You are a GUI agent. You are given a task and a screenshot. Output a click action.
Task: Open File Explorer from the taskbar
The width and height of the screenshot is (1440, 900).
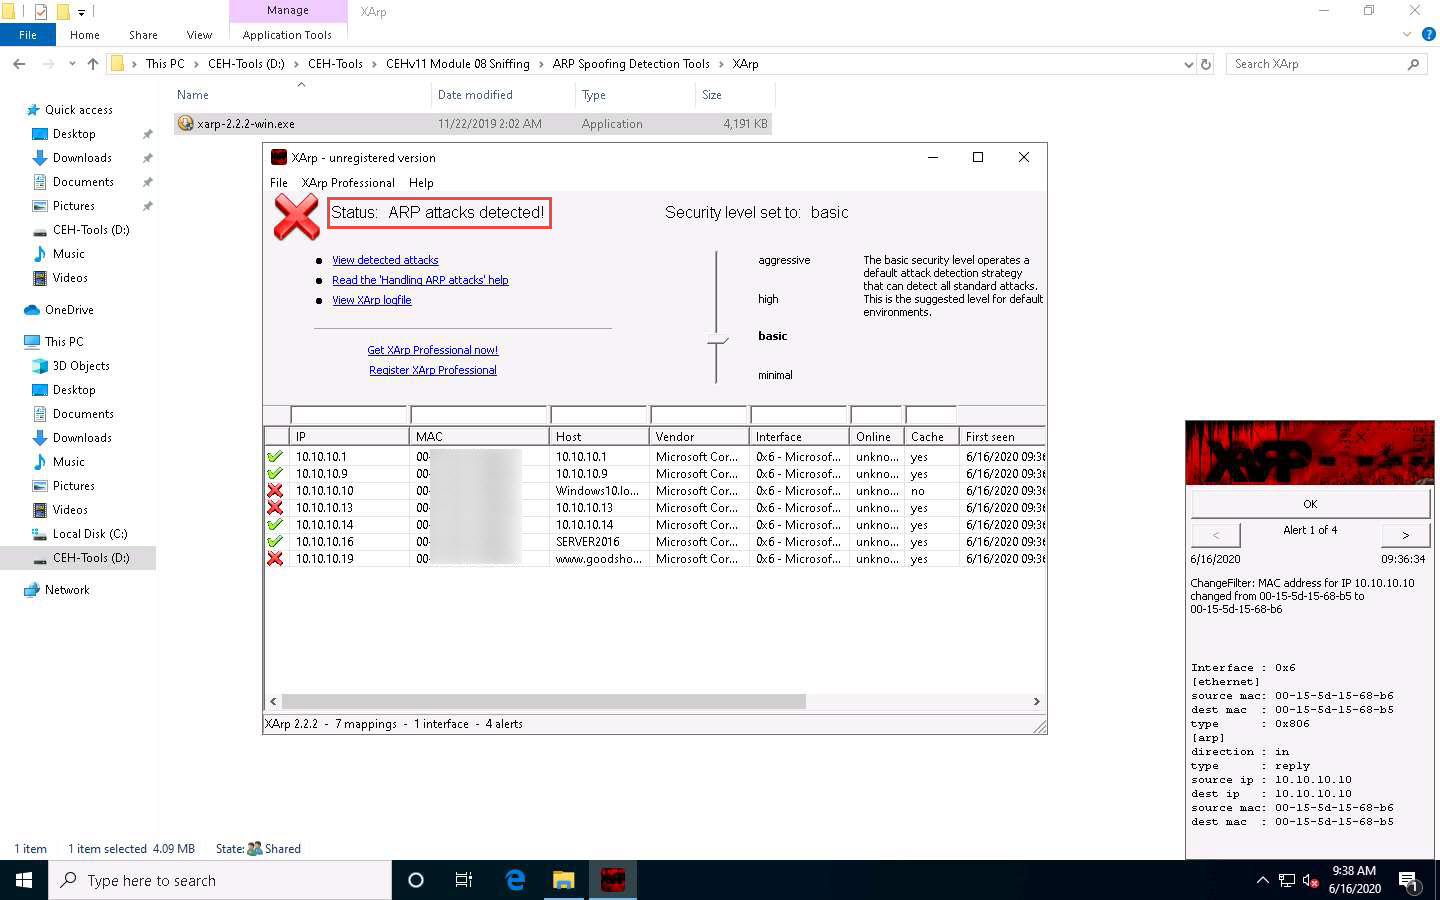(x=564, y=880)
